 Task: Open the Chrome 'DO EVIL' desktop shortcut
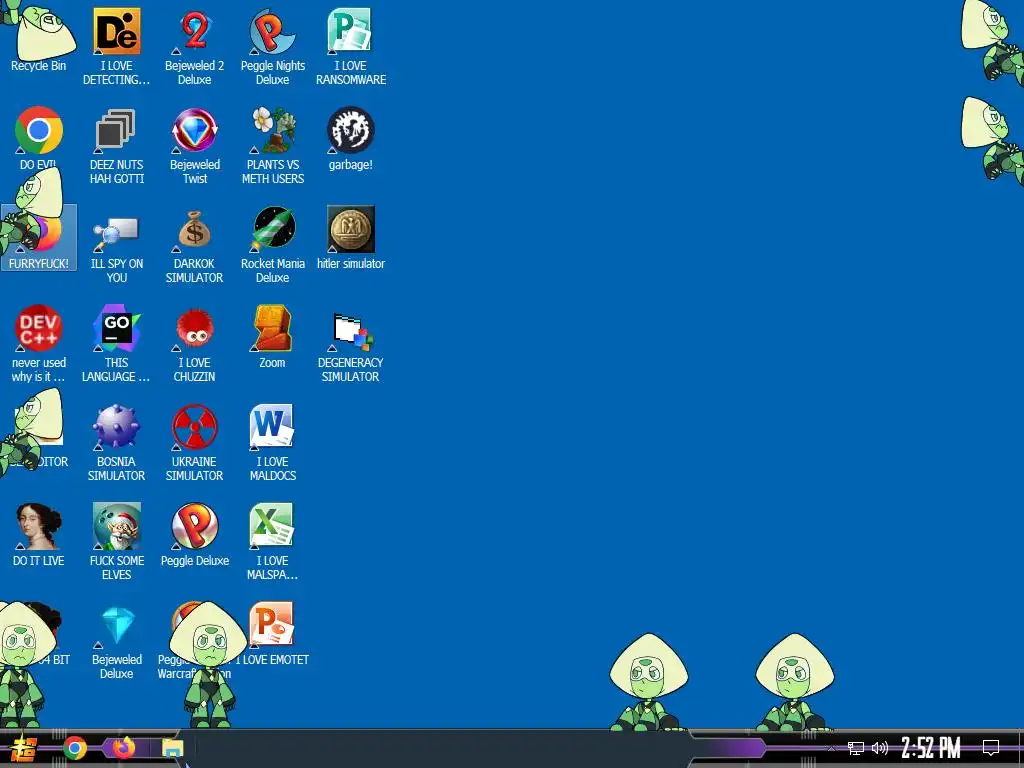tap(39, 137)
